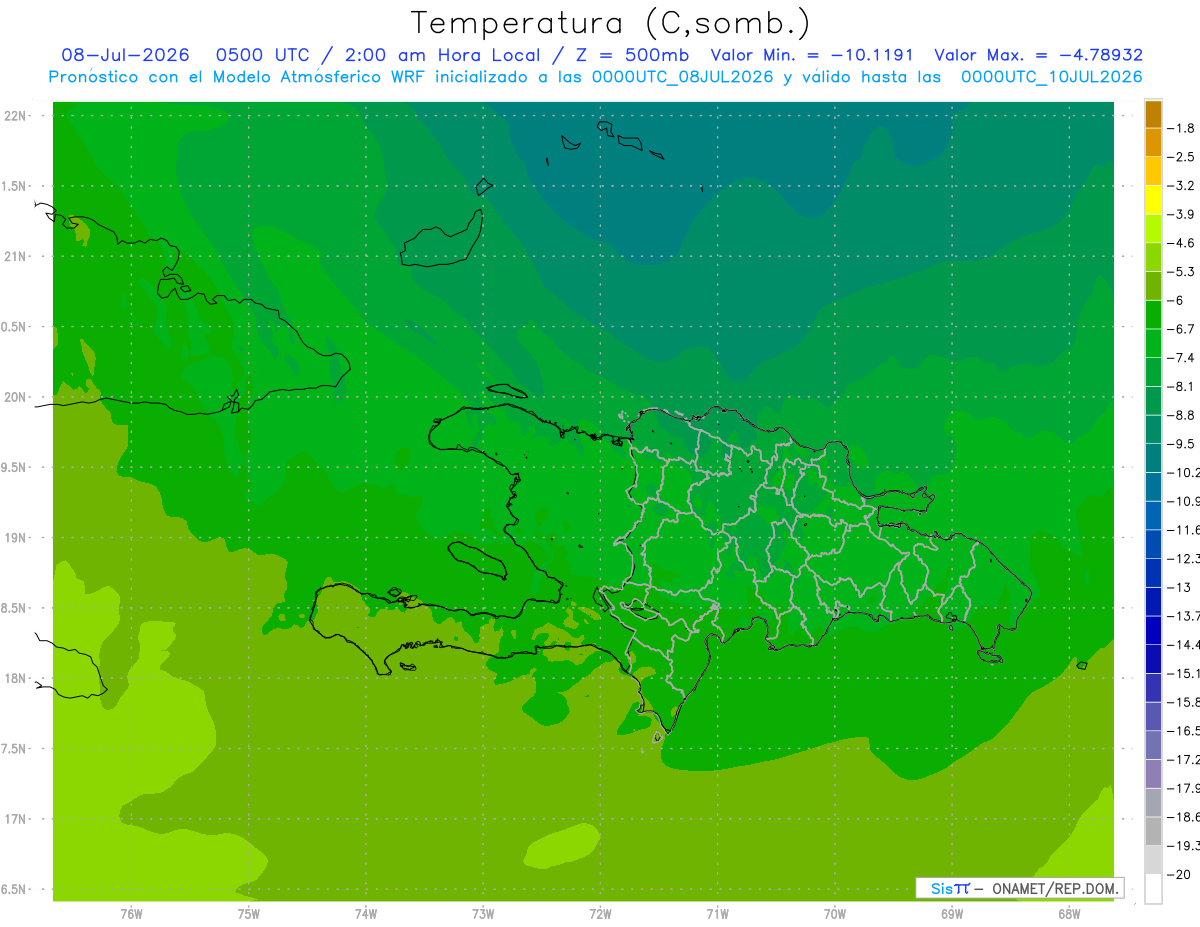Click the white legend swatch below -20
The width and height of the screenshot is (1200, 927).
pos(1153,889)
